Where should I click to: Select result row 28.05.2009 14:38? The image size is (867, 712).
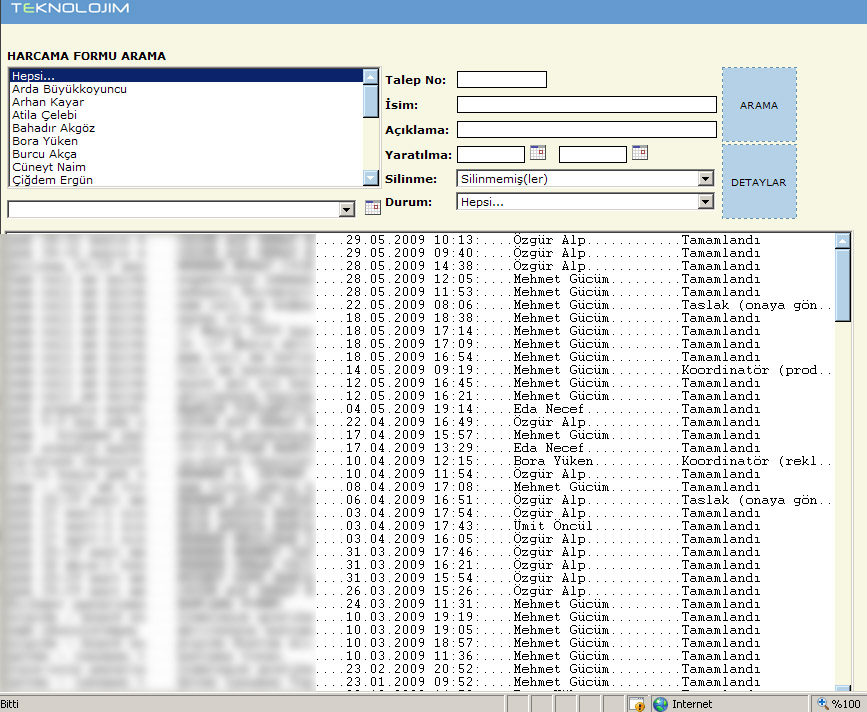[x=420, y=266]
